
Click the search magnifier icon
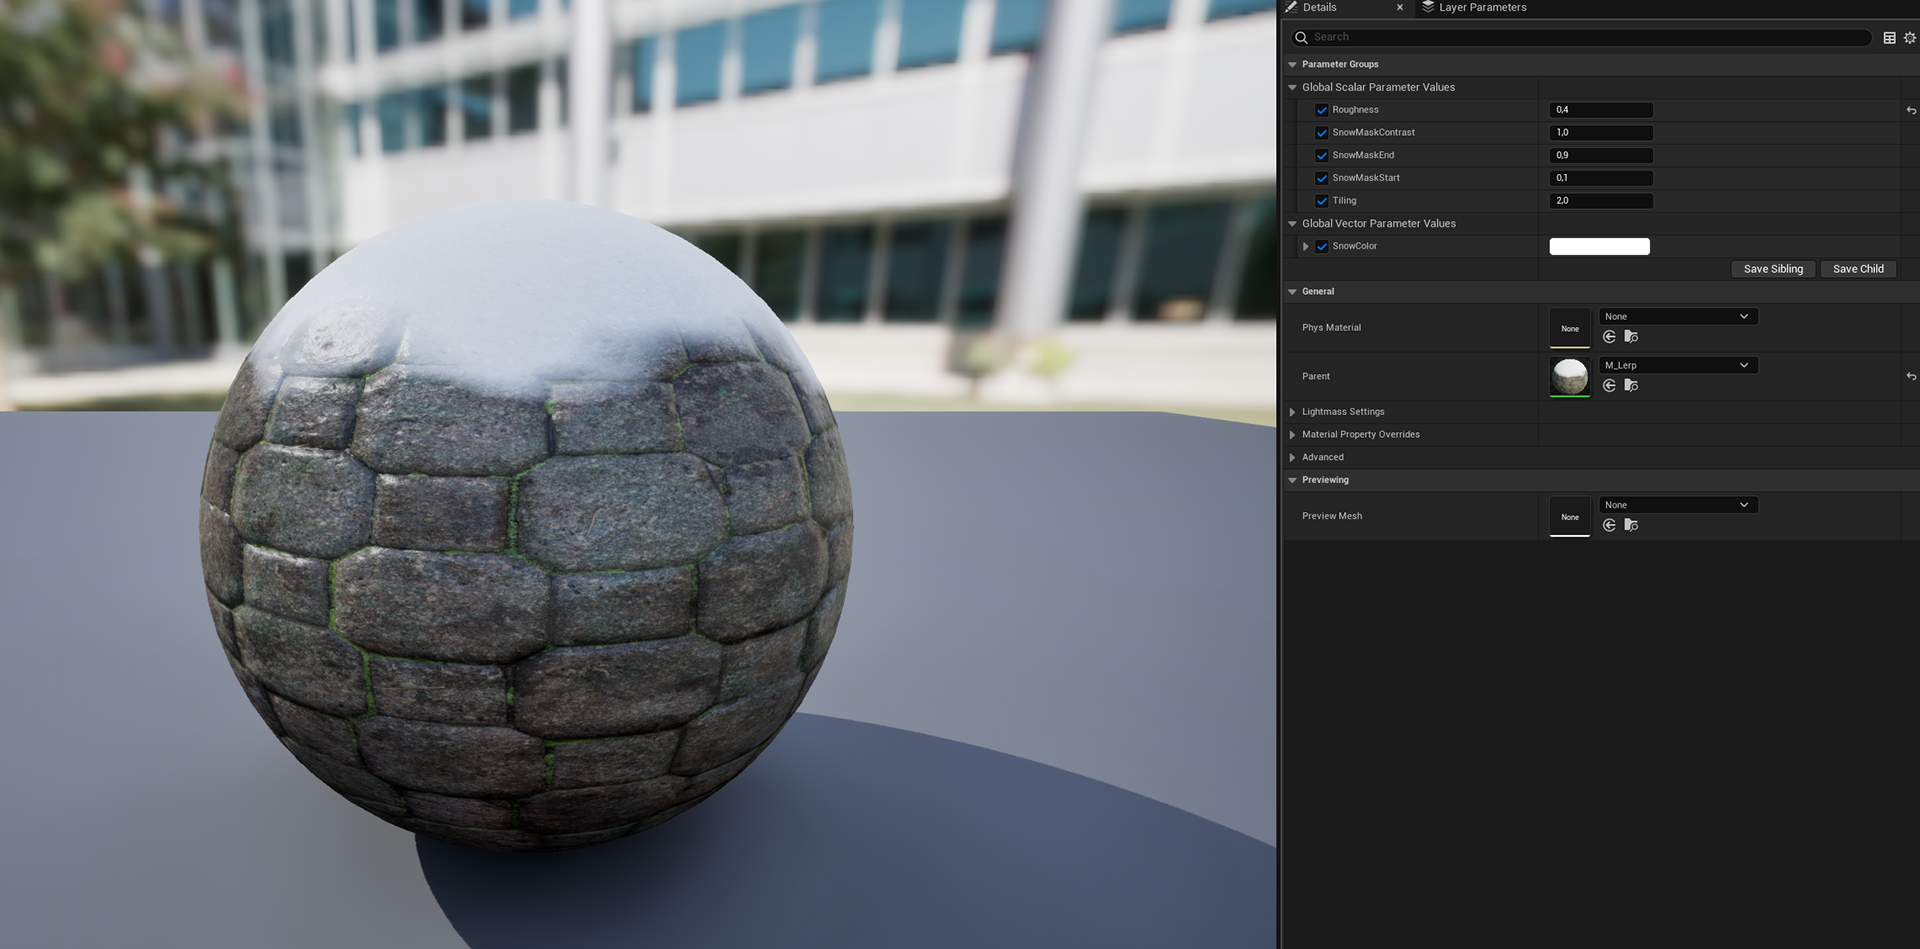tap(1301, 37)
